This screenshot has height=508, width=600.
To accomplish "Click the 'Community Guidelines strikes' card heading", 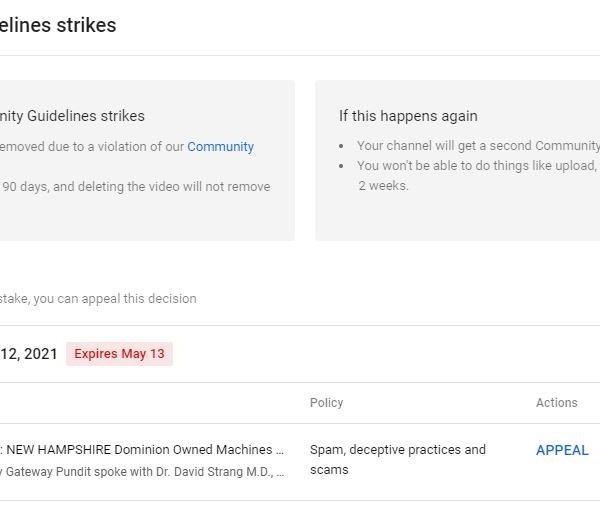I will click(x=72, y=116).
